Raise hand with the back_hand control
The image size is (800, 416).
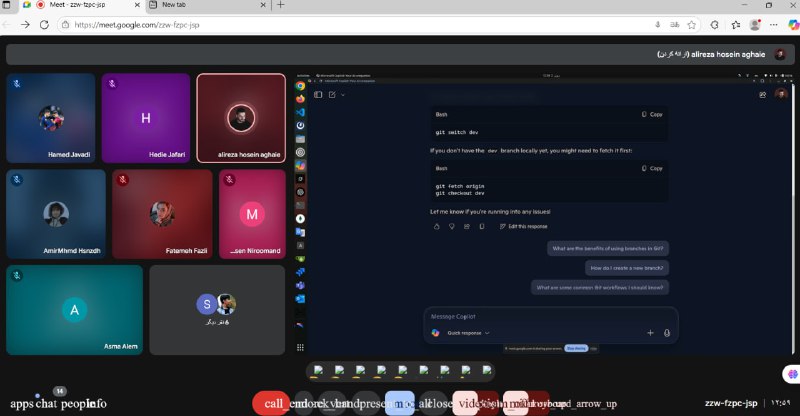pos(332,403)
